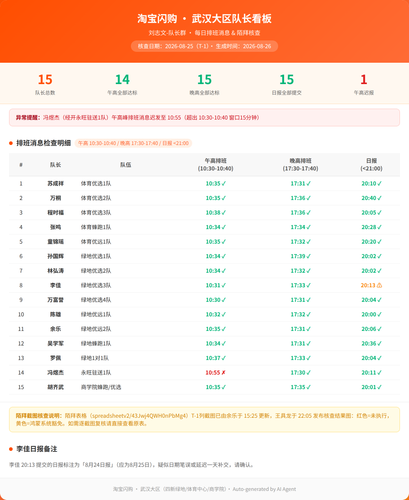Click the 李佳日报备注 section heading

click(37, 449)
